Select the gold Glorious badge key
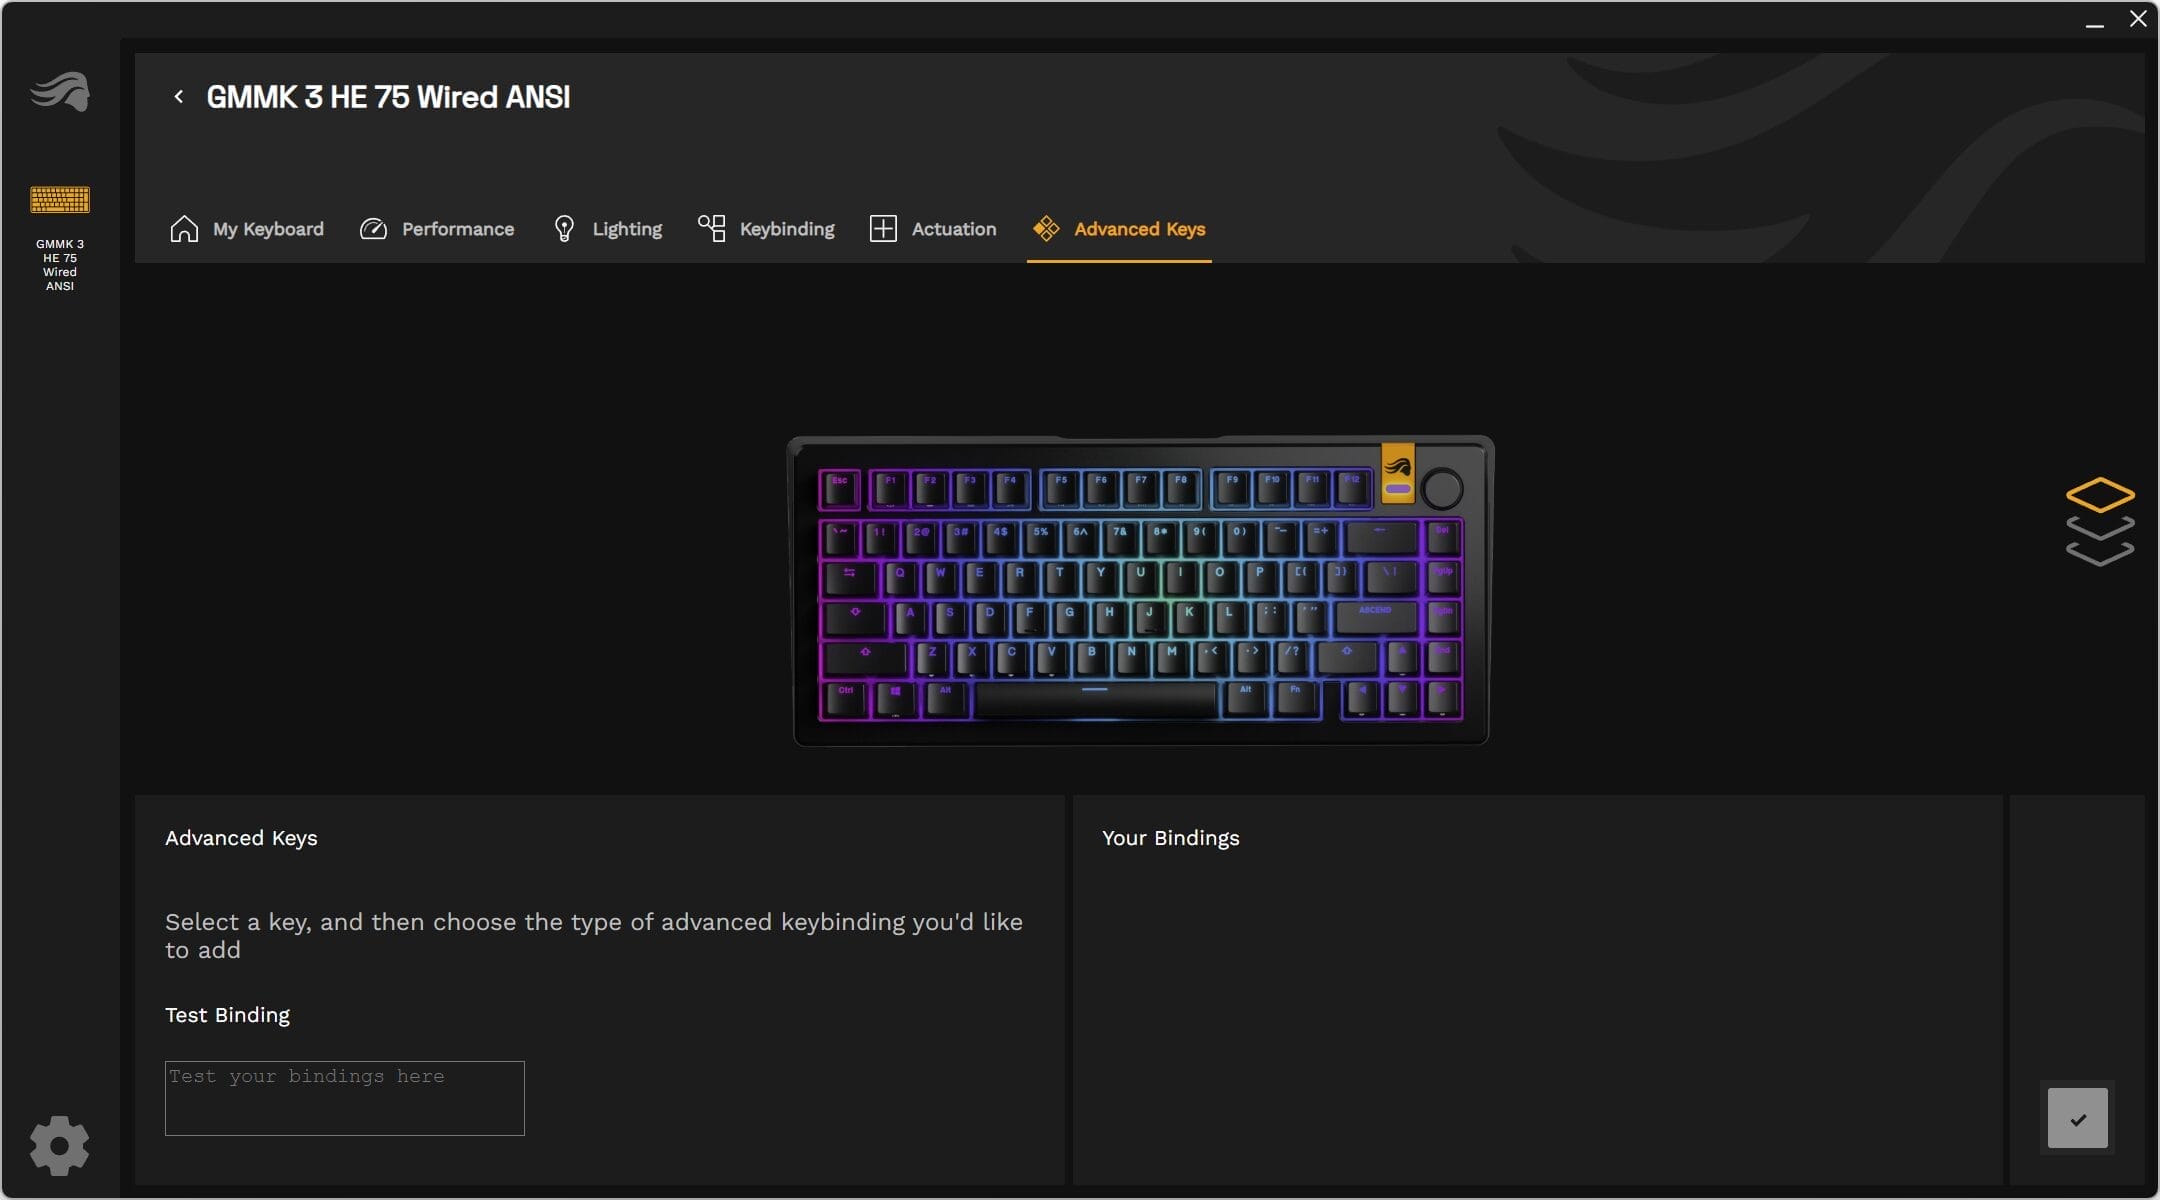This screenshot has width=2160, height=1200. [1398, 473]
